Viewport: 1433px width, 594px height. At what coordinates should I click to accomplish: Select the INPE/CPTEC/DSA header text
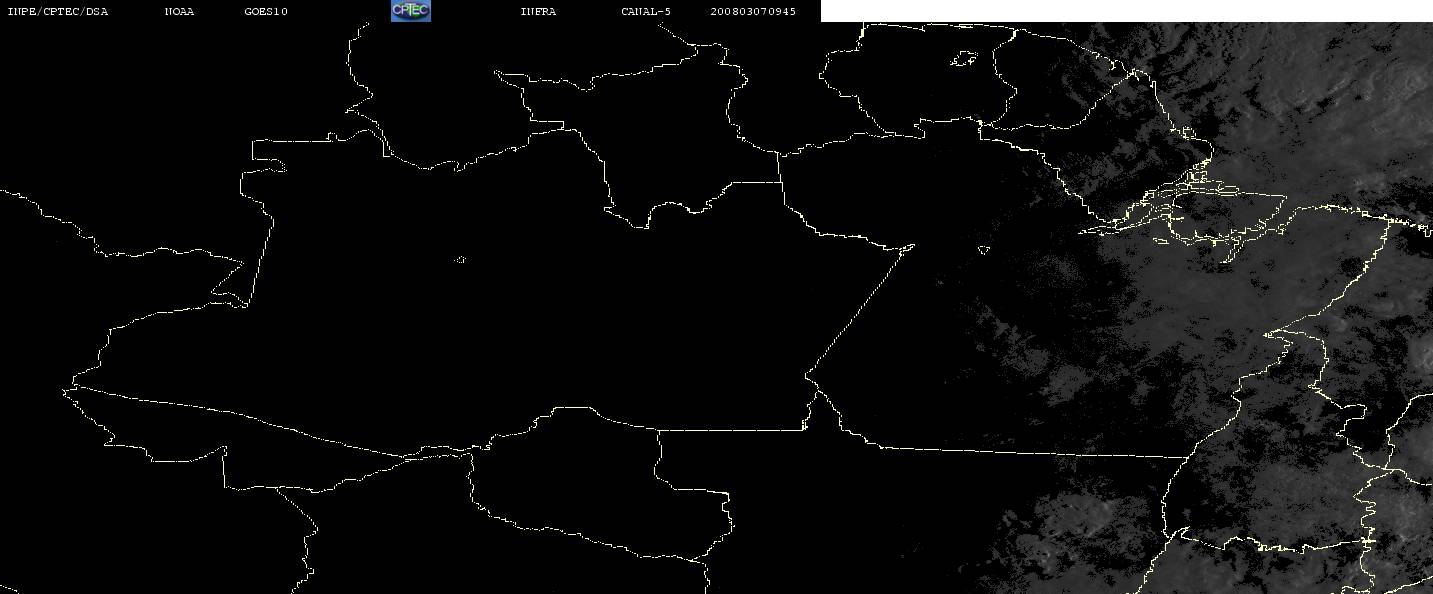[x=57, y=12]
